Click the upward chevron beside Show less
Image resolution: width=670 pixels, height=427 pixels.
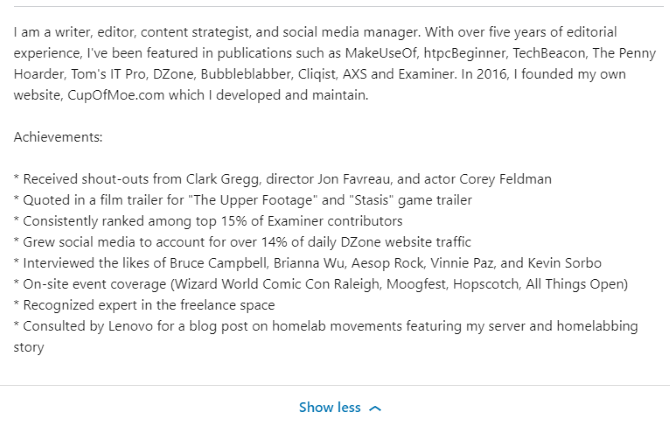click(x=375, y=409)
